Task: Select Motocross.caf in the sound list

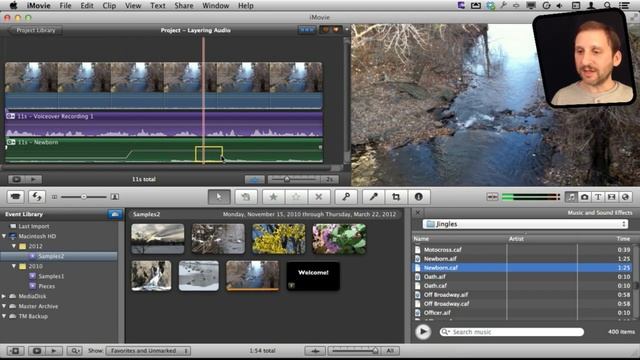Action: [522, 250]
